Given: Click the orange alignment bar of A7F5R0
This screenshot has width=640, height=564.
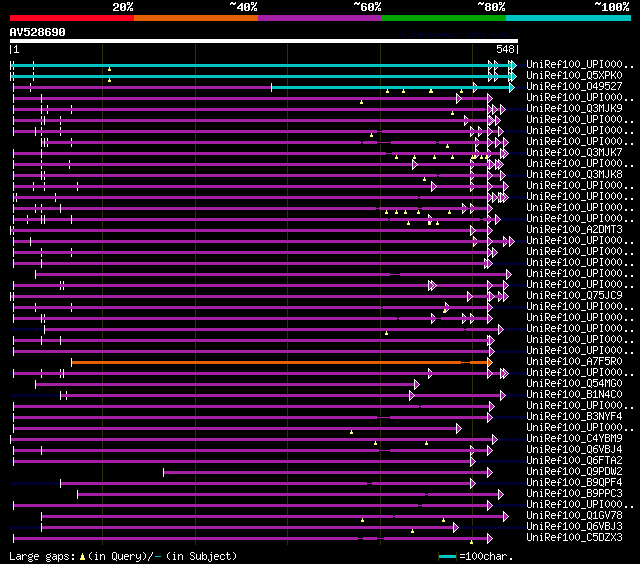Looking at the screenshot, I should 282,362.
